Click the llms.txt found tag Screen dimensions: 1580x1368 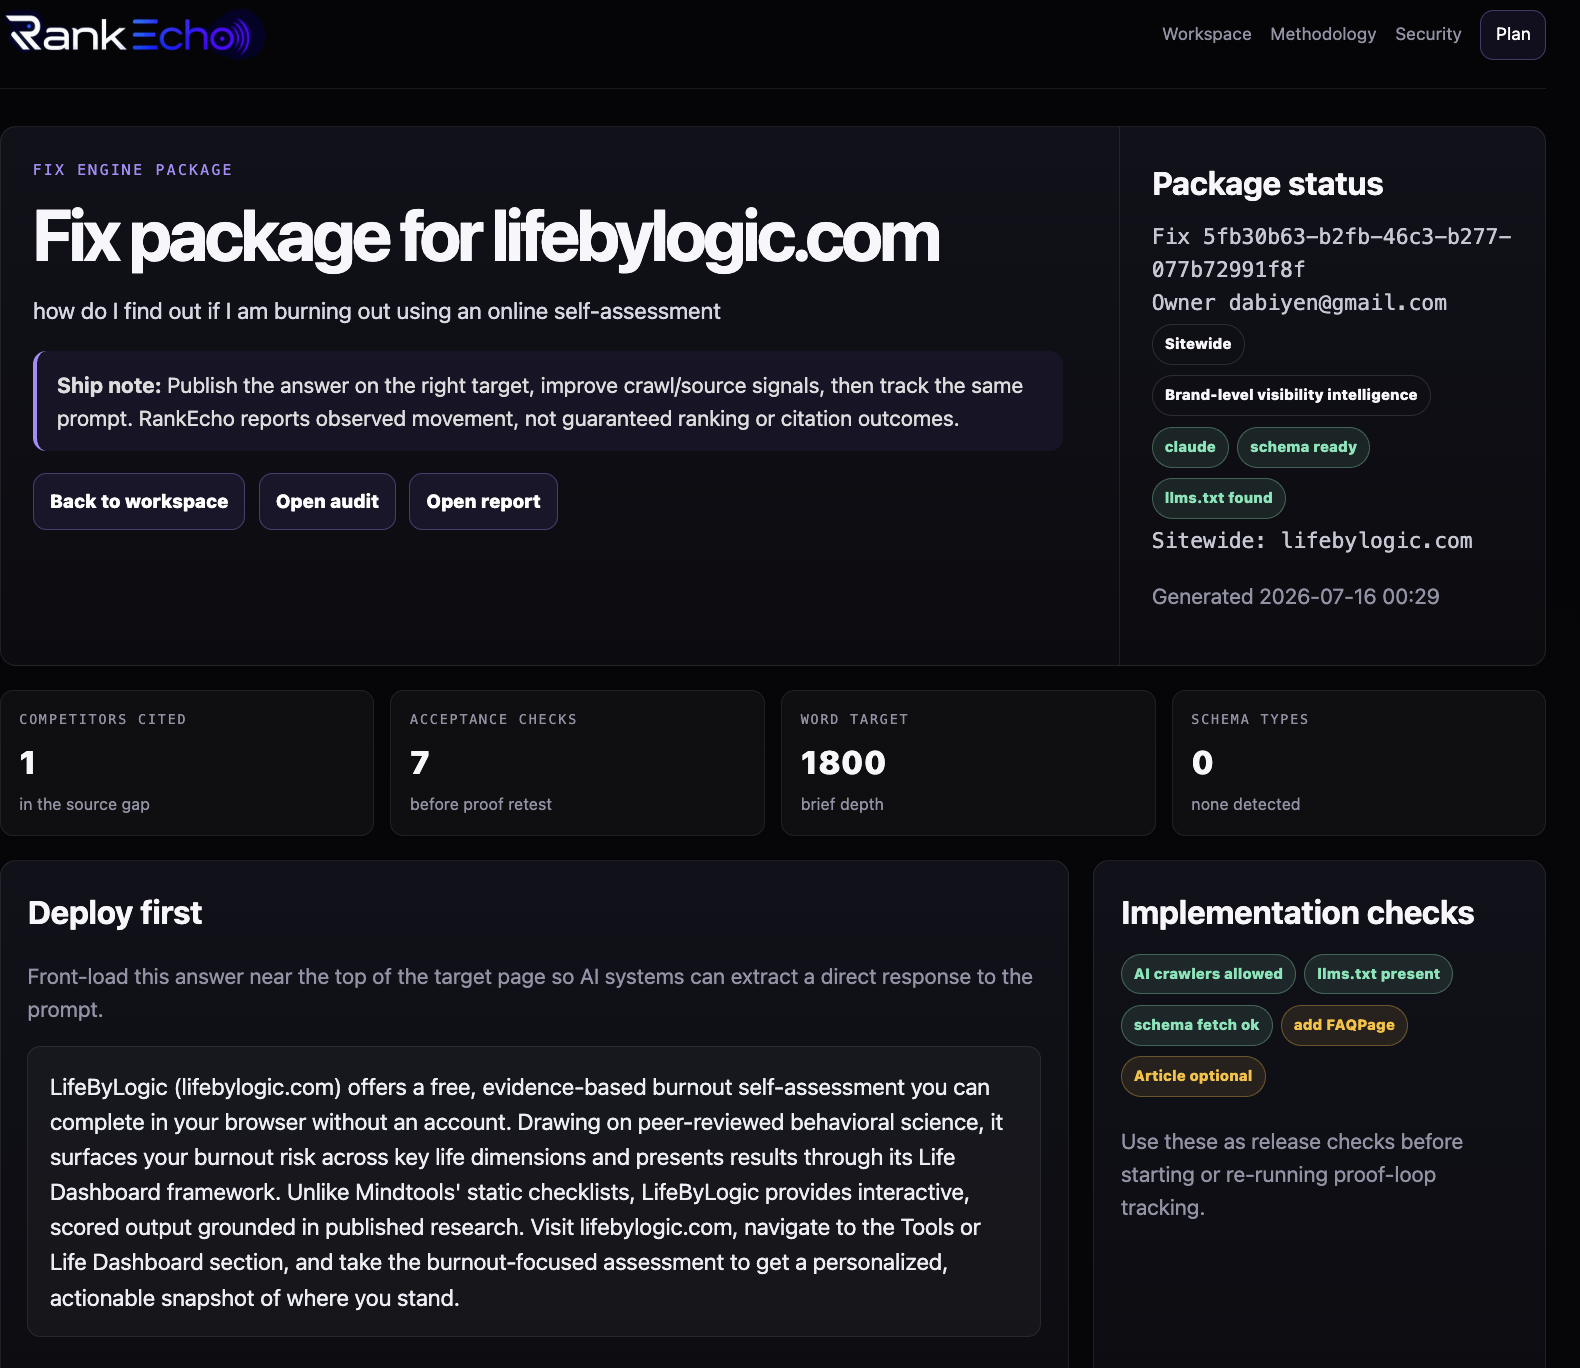point(1218,498)
